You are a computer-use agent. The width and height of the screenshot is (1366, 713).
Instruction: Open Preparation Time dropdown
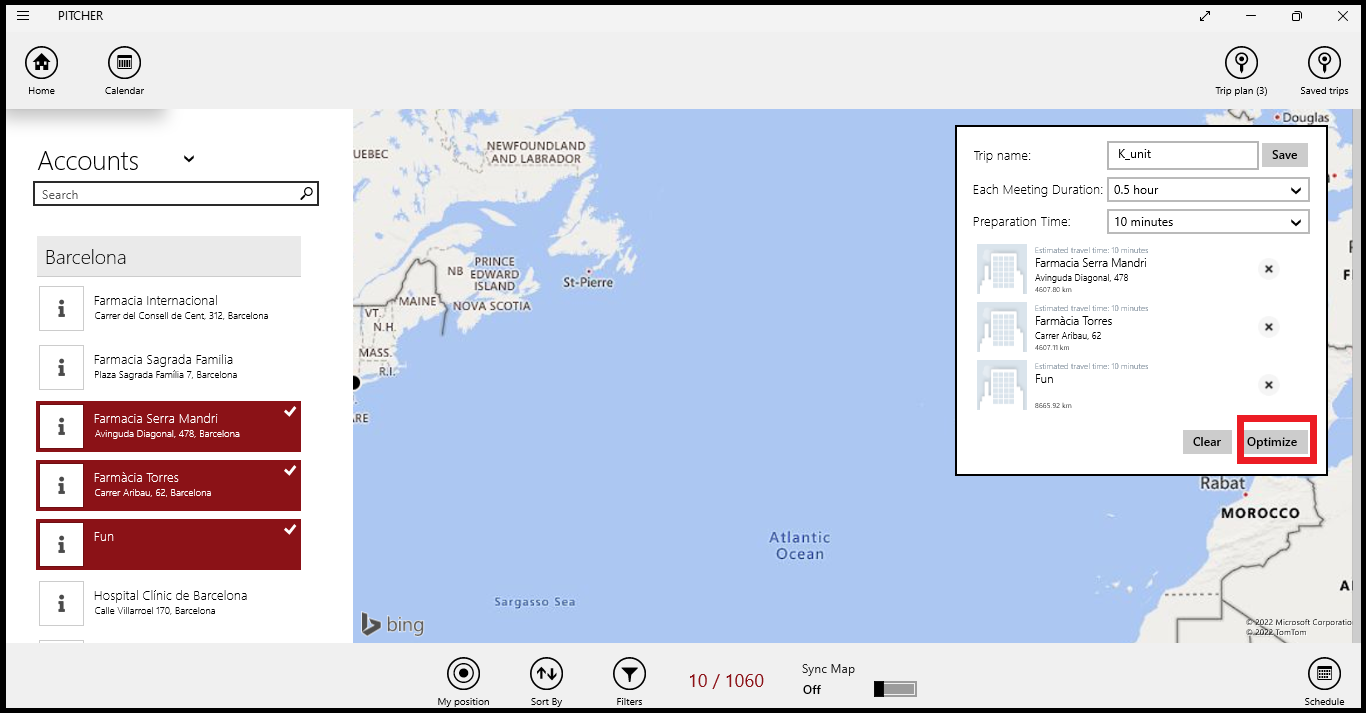[1207, 222]
